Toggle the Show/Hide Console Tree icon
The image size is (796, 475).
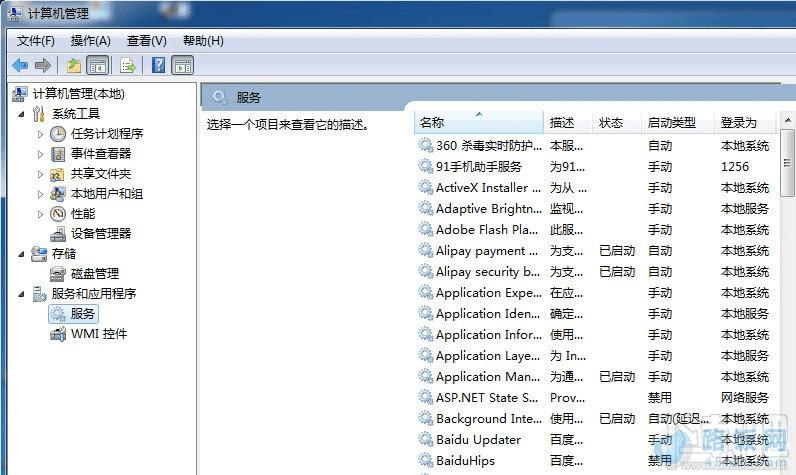pos(97,65)
